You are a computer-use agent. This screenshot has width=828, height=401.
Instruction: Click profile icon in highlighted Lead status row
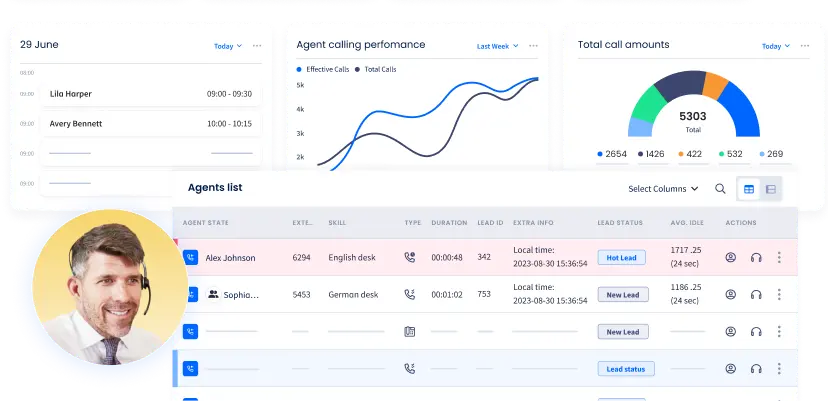731,368
